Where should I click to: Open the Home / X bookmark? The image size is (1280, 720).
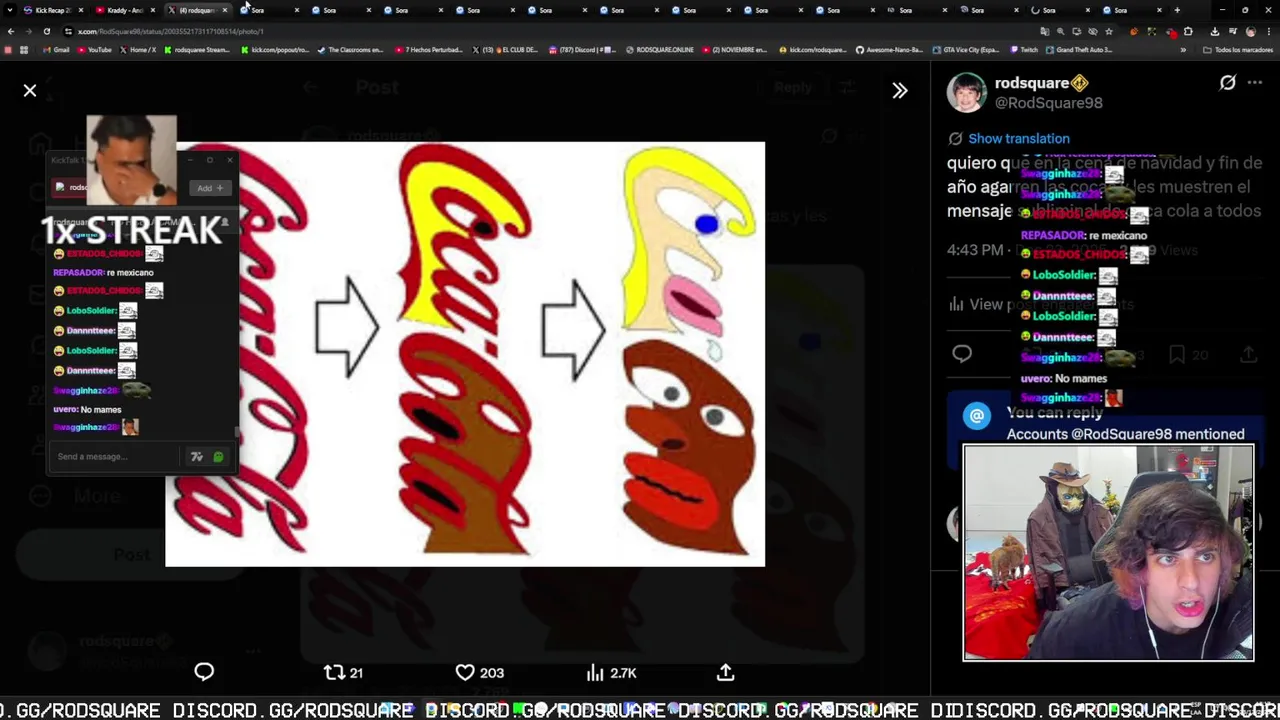coord(138,50)
